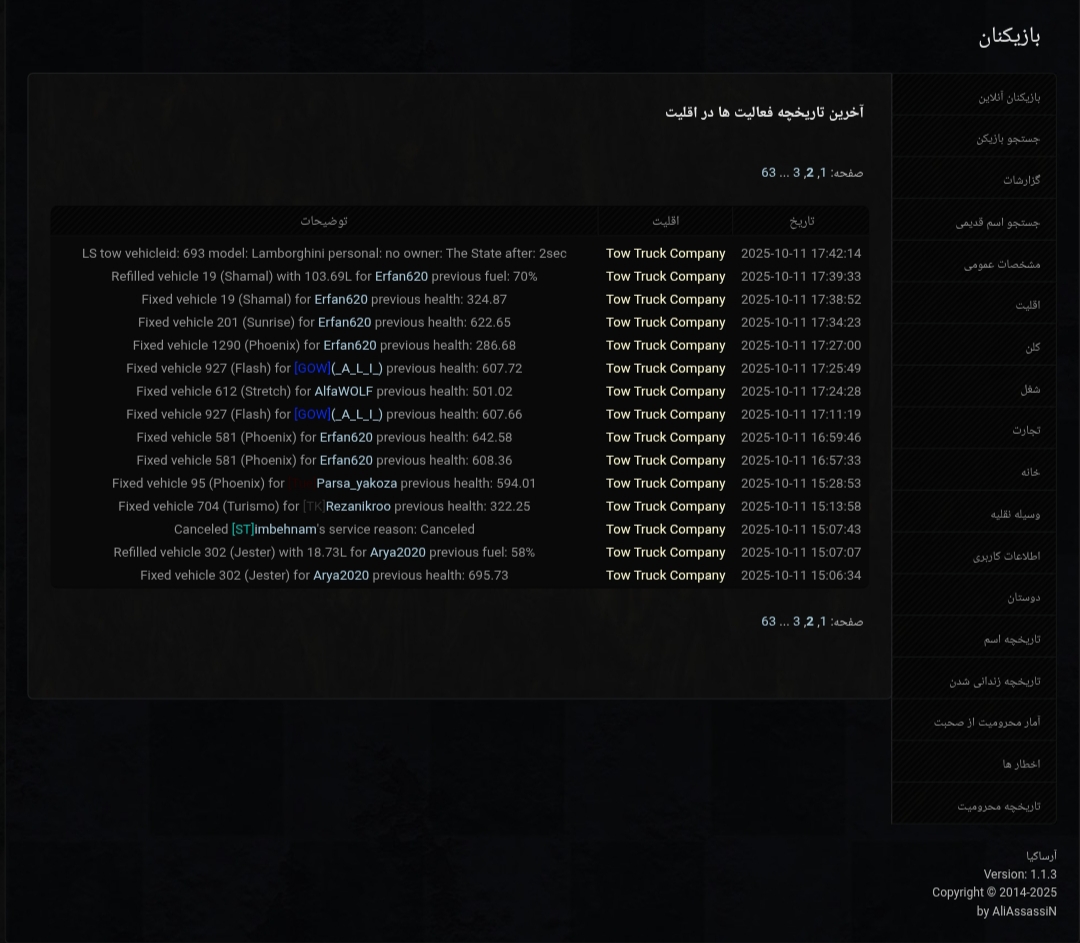Image resolution: width=1080 pixels, height=943 pixels.
Task: Open جستجو اسم قدیمی menu entry
Action: point(997,222)
